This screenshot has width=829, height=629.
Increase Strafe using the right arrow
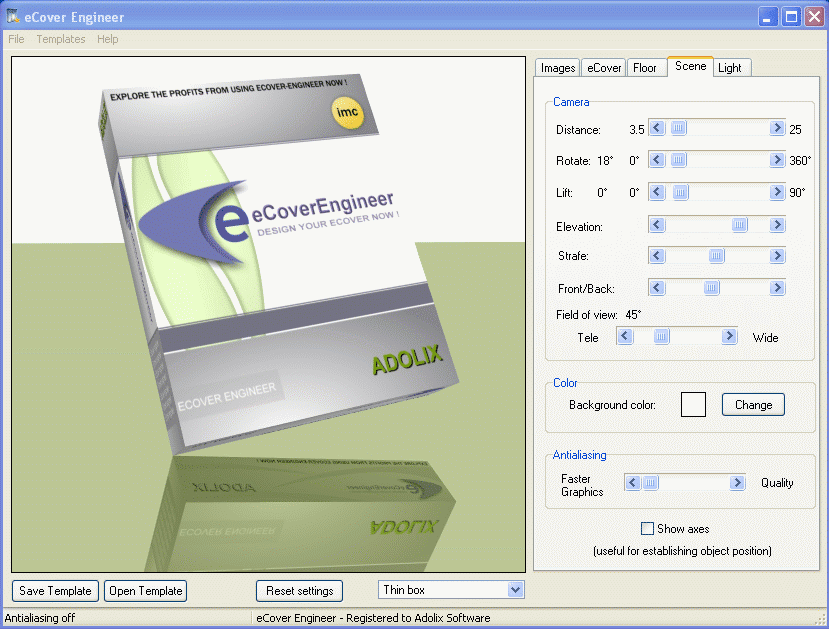click(778, 256)
